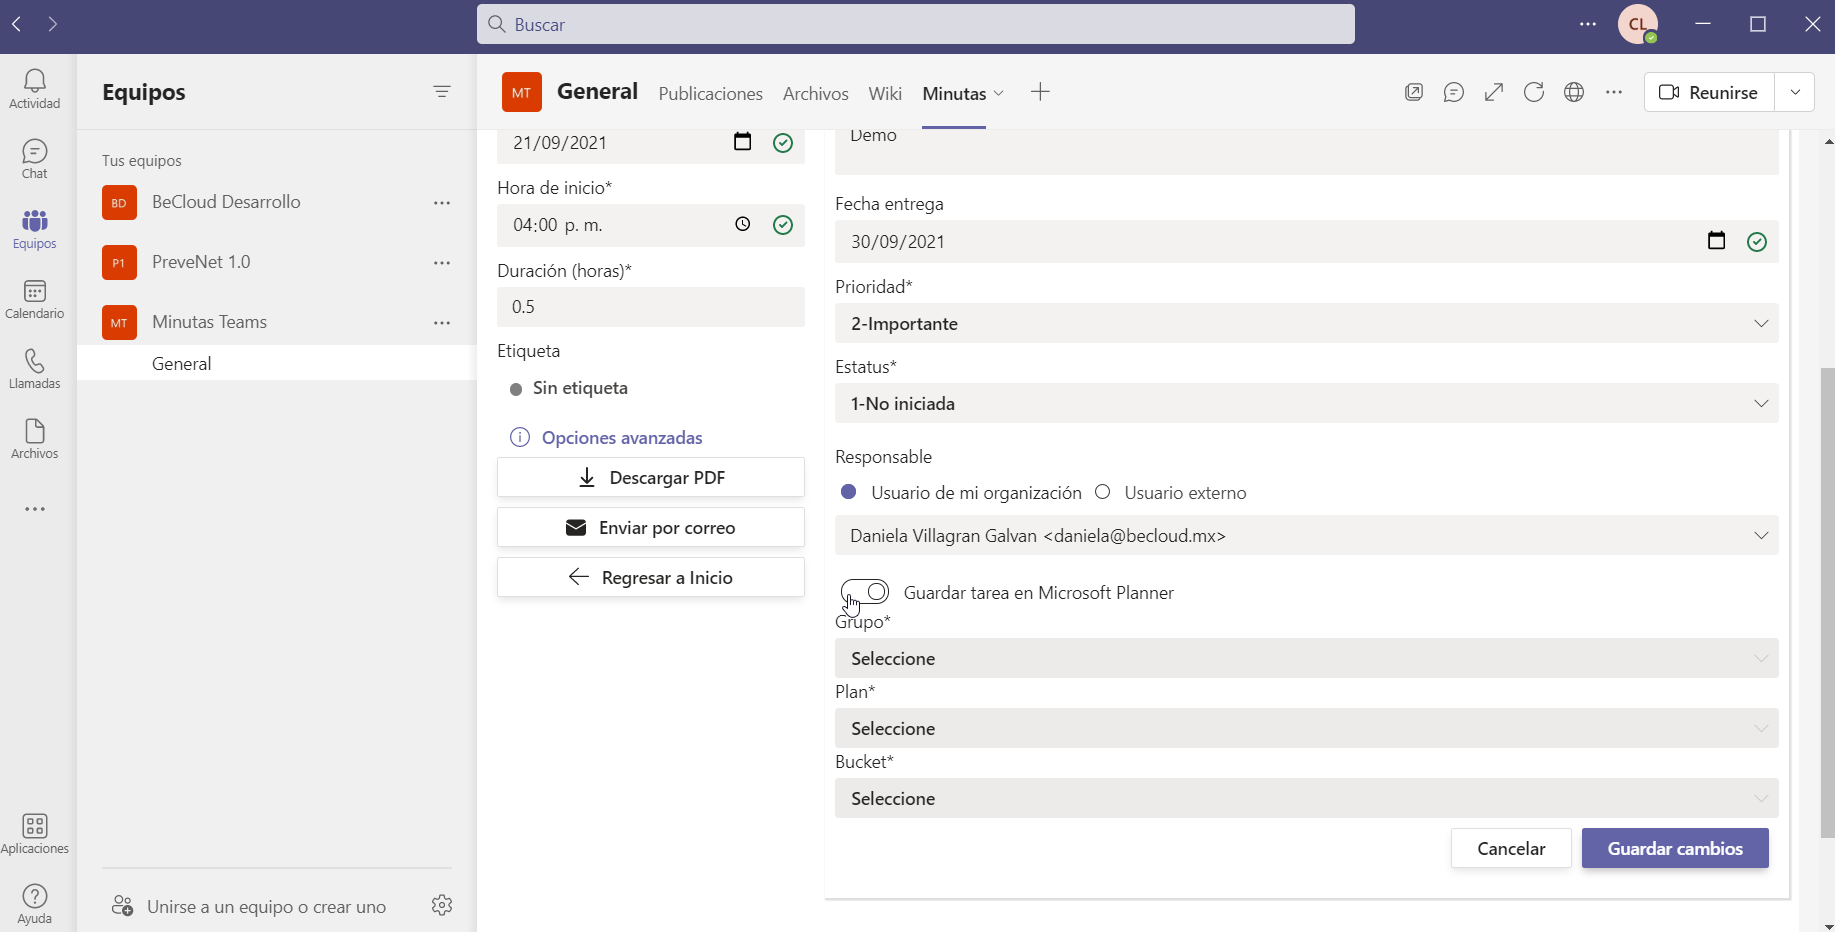Open Calendario in the sidebar
Screen dimensions: 1835x932
(35, 299)
